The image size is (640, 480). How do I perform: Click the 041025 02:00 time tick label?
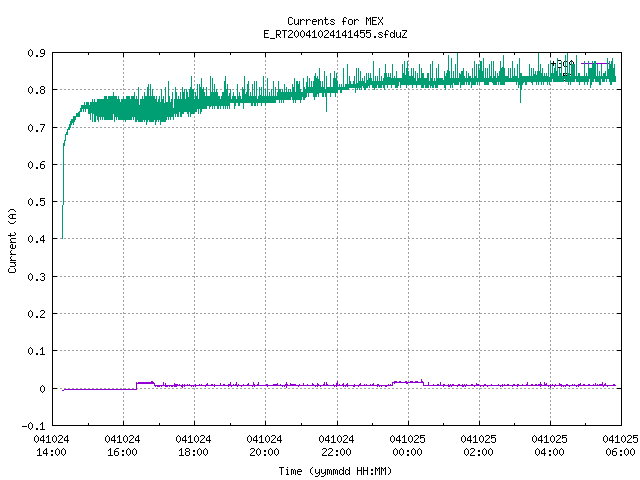(478, 446)
